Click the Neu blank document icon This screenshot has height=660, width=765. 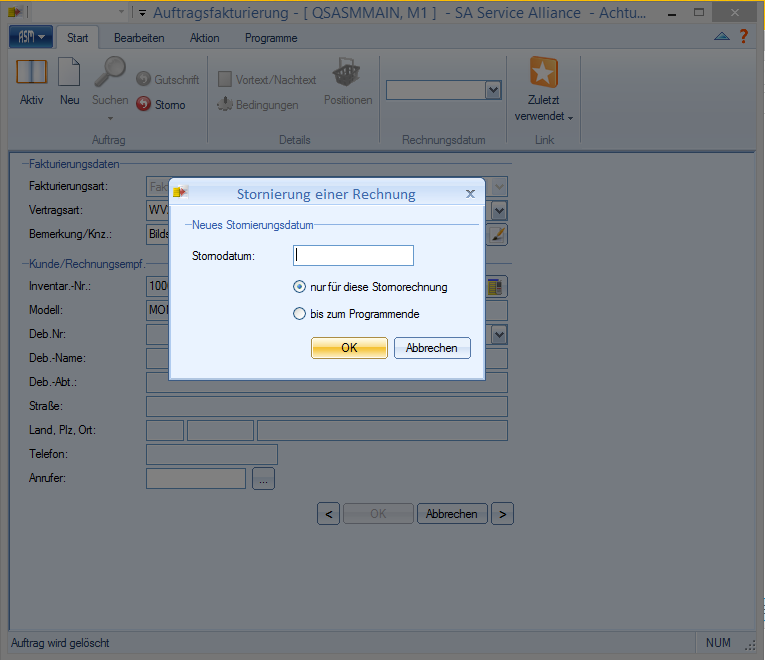pos(69,71)
